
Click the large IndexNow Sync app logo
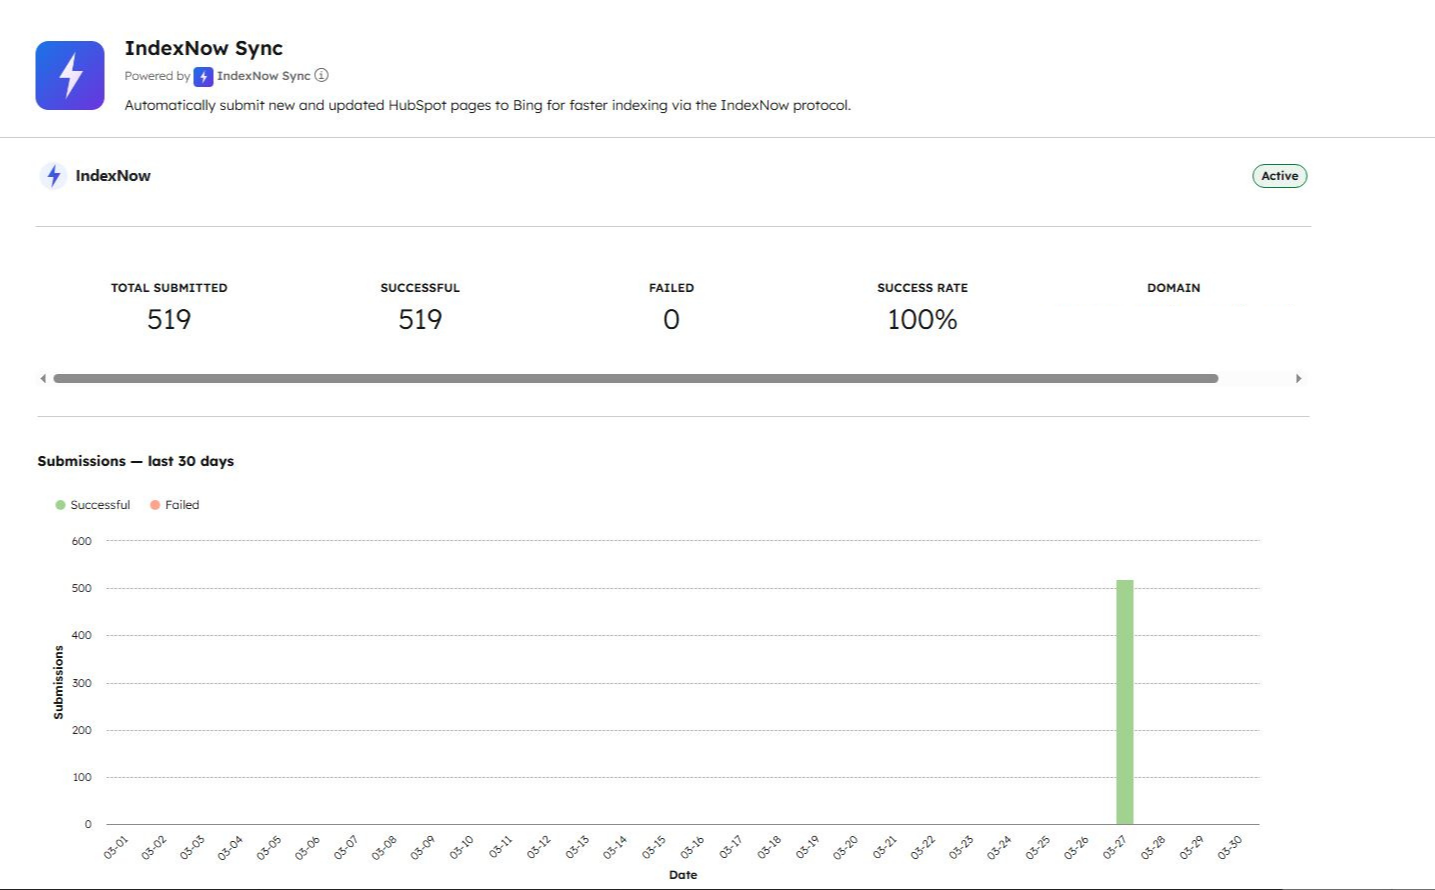pos(70,75)
